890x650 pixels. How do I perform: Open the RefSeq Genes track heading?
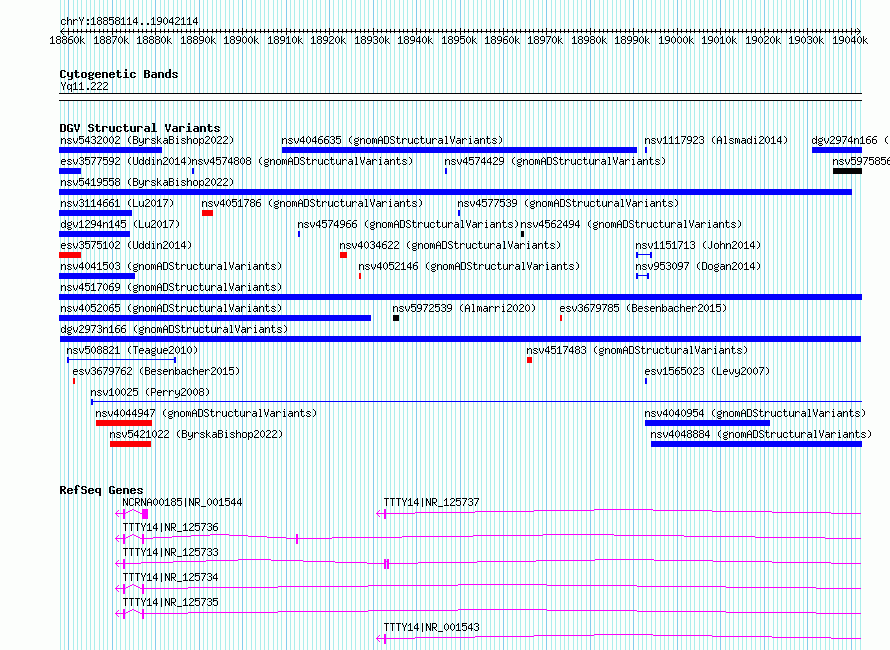101,490
